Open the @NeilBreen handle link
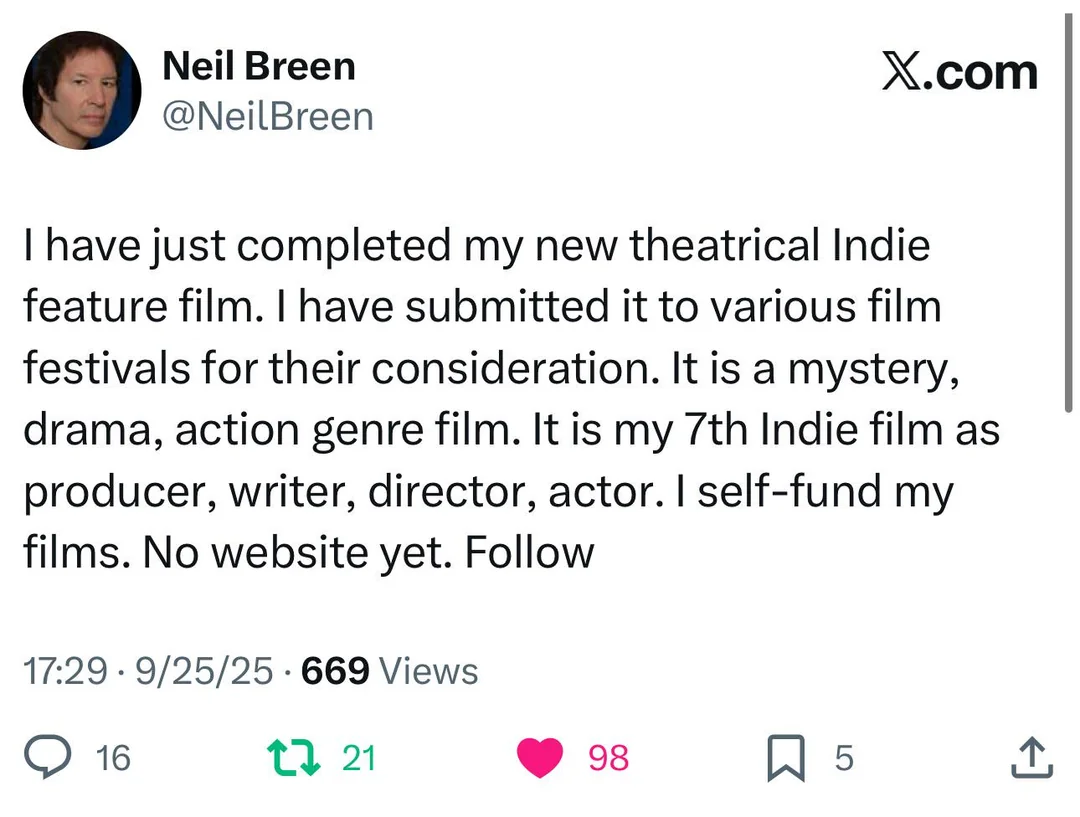Viewport: 1080px width, 817px height. [267, 117]
